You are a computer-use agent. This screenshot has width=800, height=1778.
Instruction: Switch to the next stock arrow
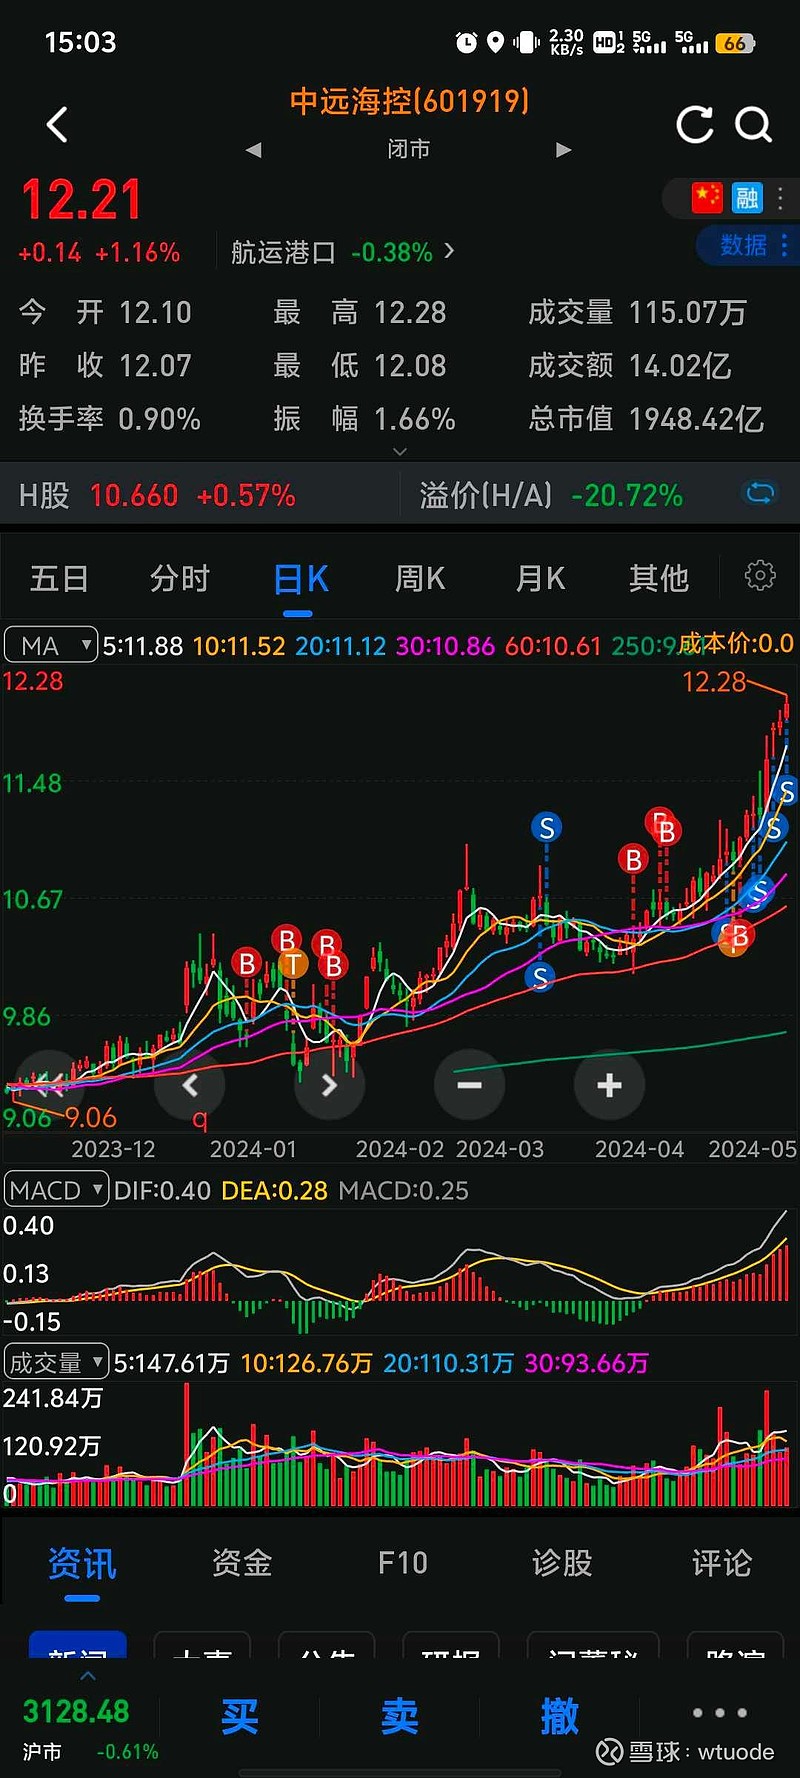tap(564, 150)
